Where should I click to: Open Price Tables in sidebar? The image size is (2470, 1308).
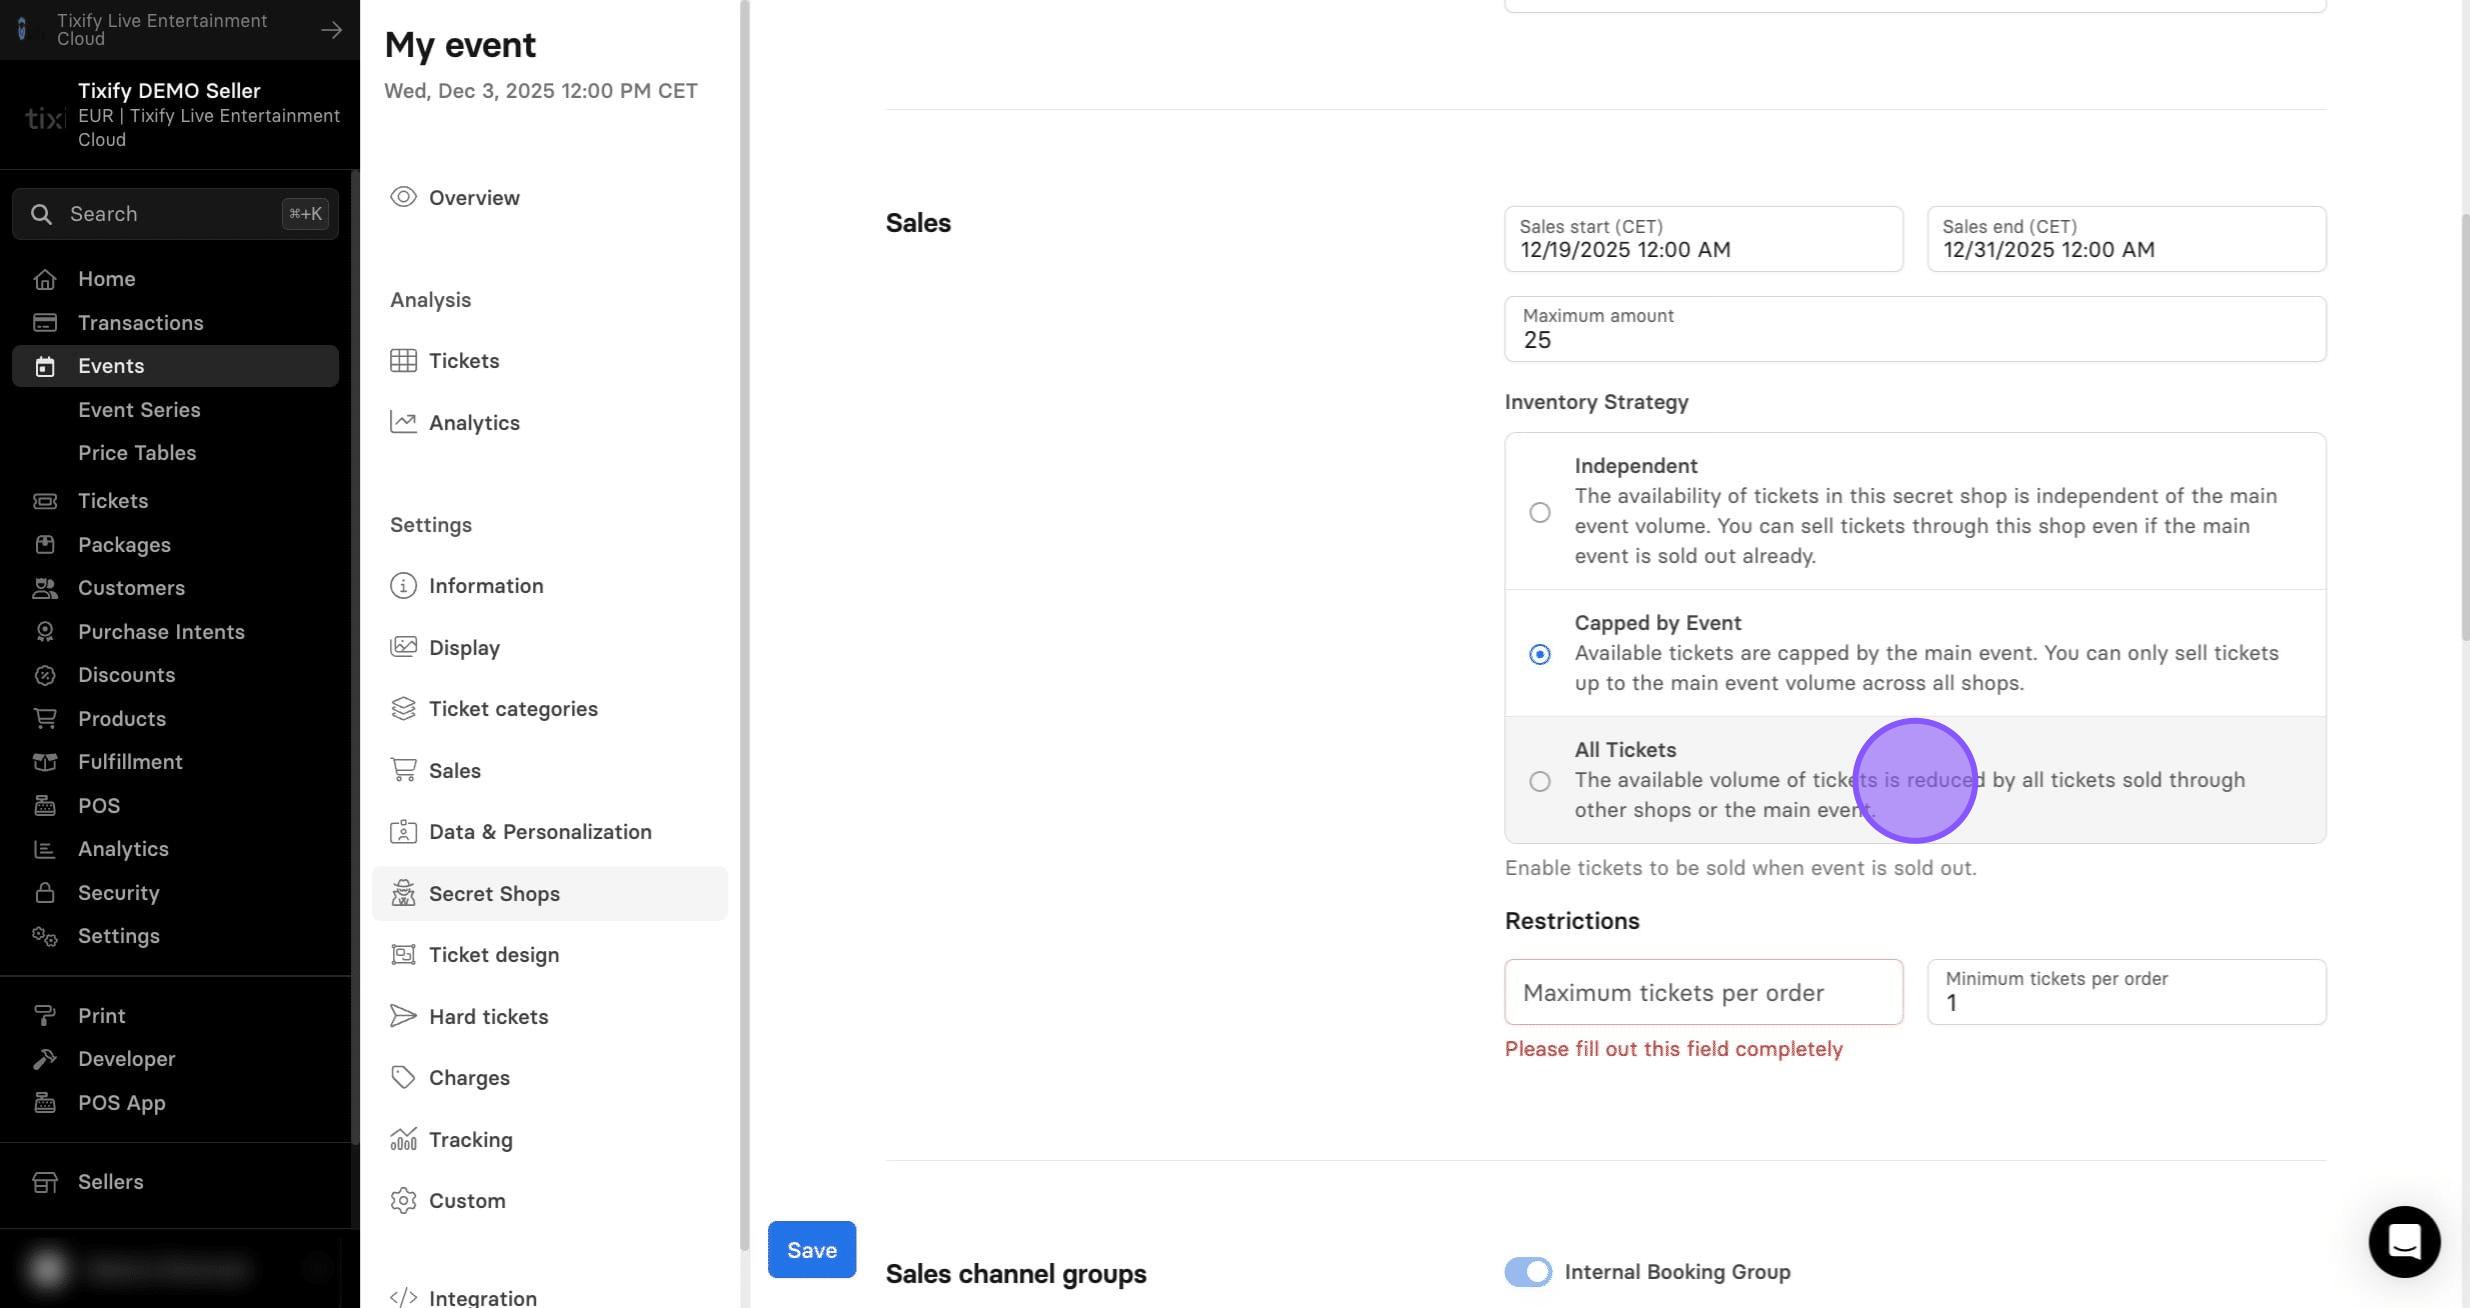click(x=137, y=453)
